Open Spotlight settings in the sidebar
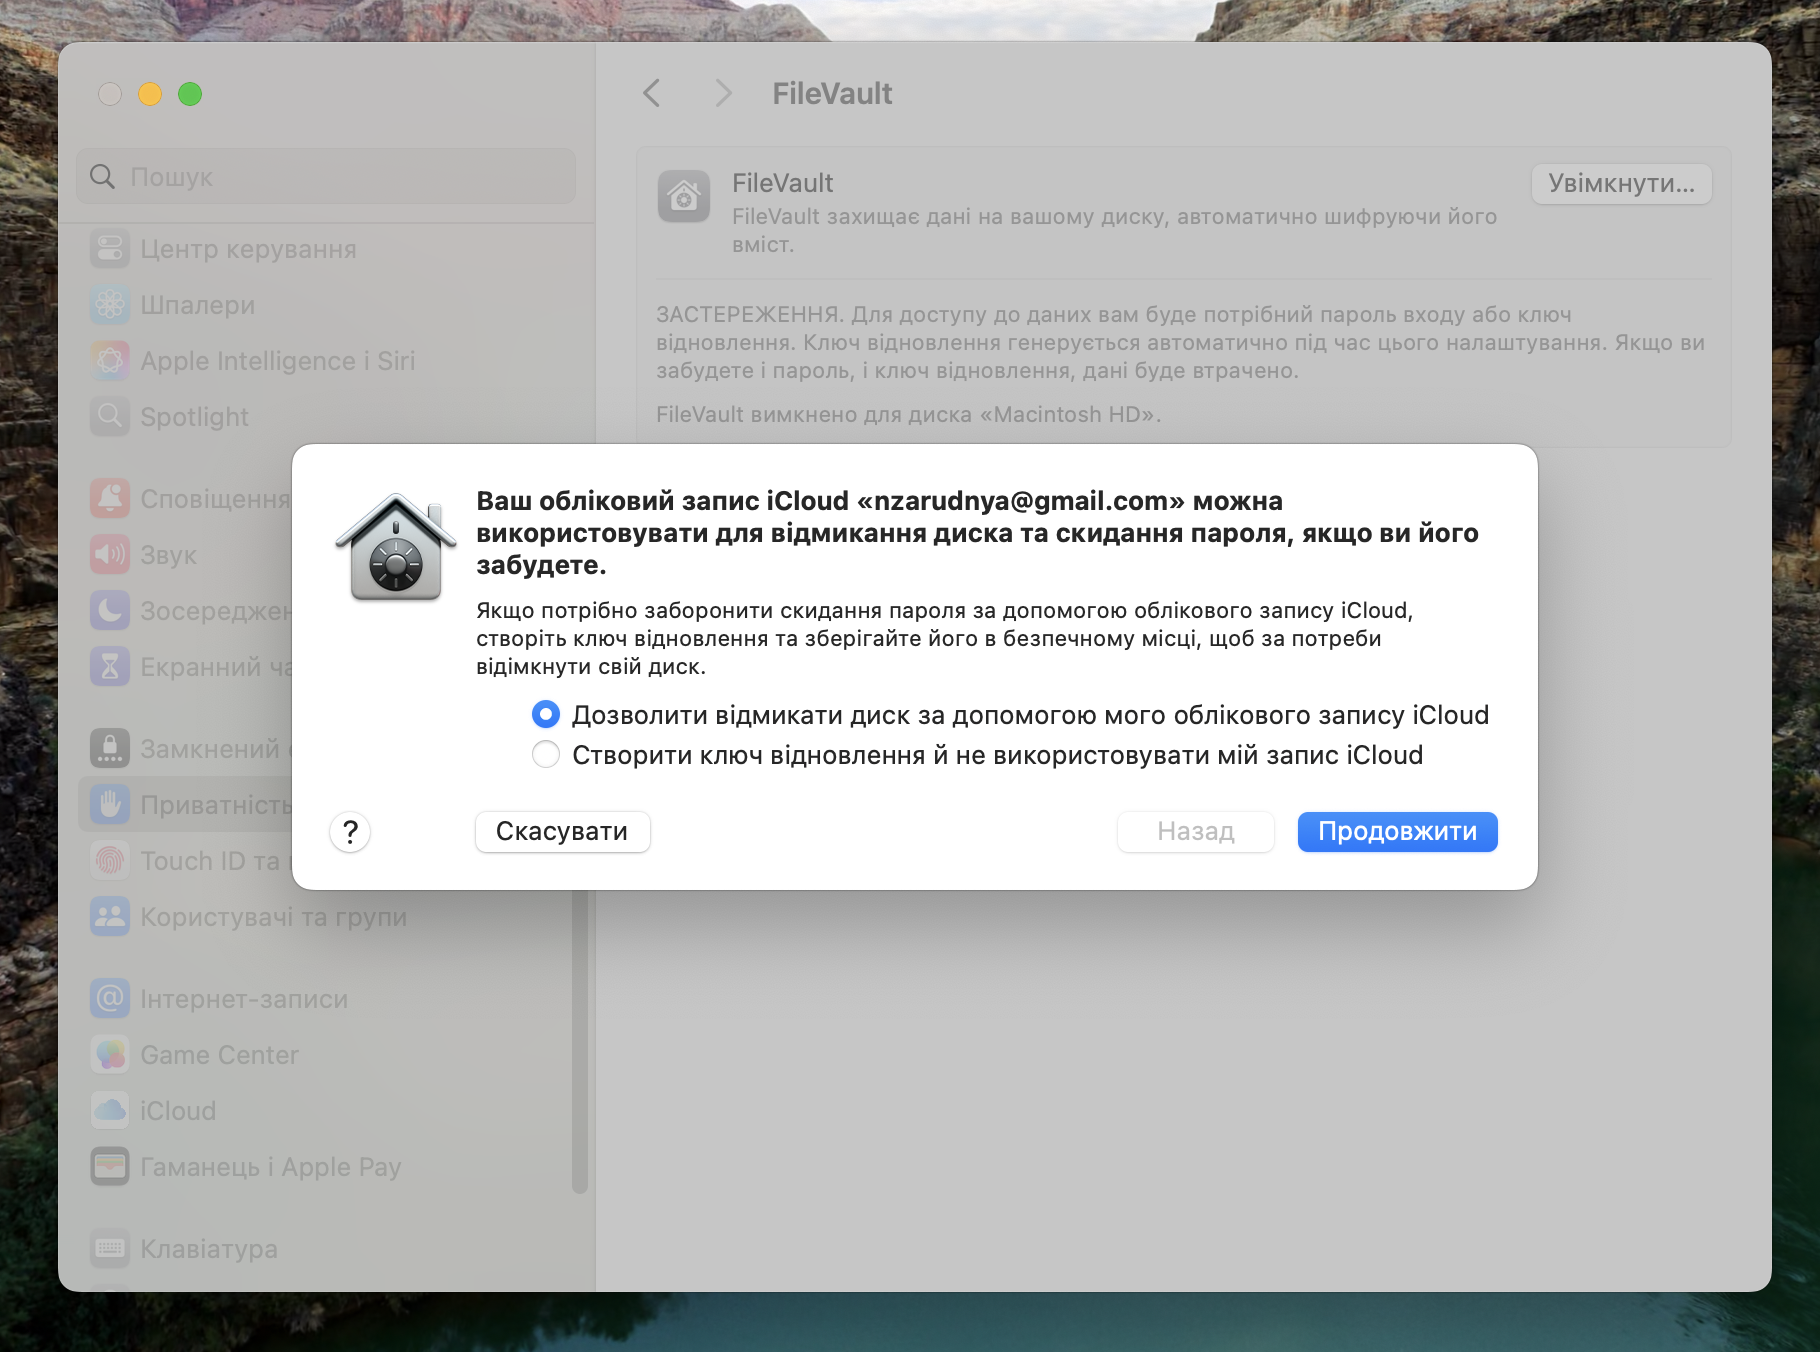The image size is (1820, 1352). click(195, 417)
